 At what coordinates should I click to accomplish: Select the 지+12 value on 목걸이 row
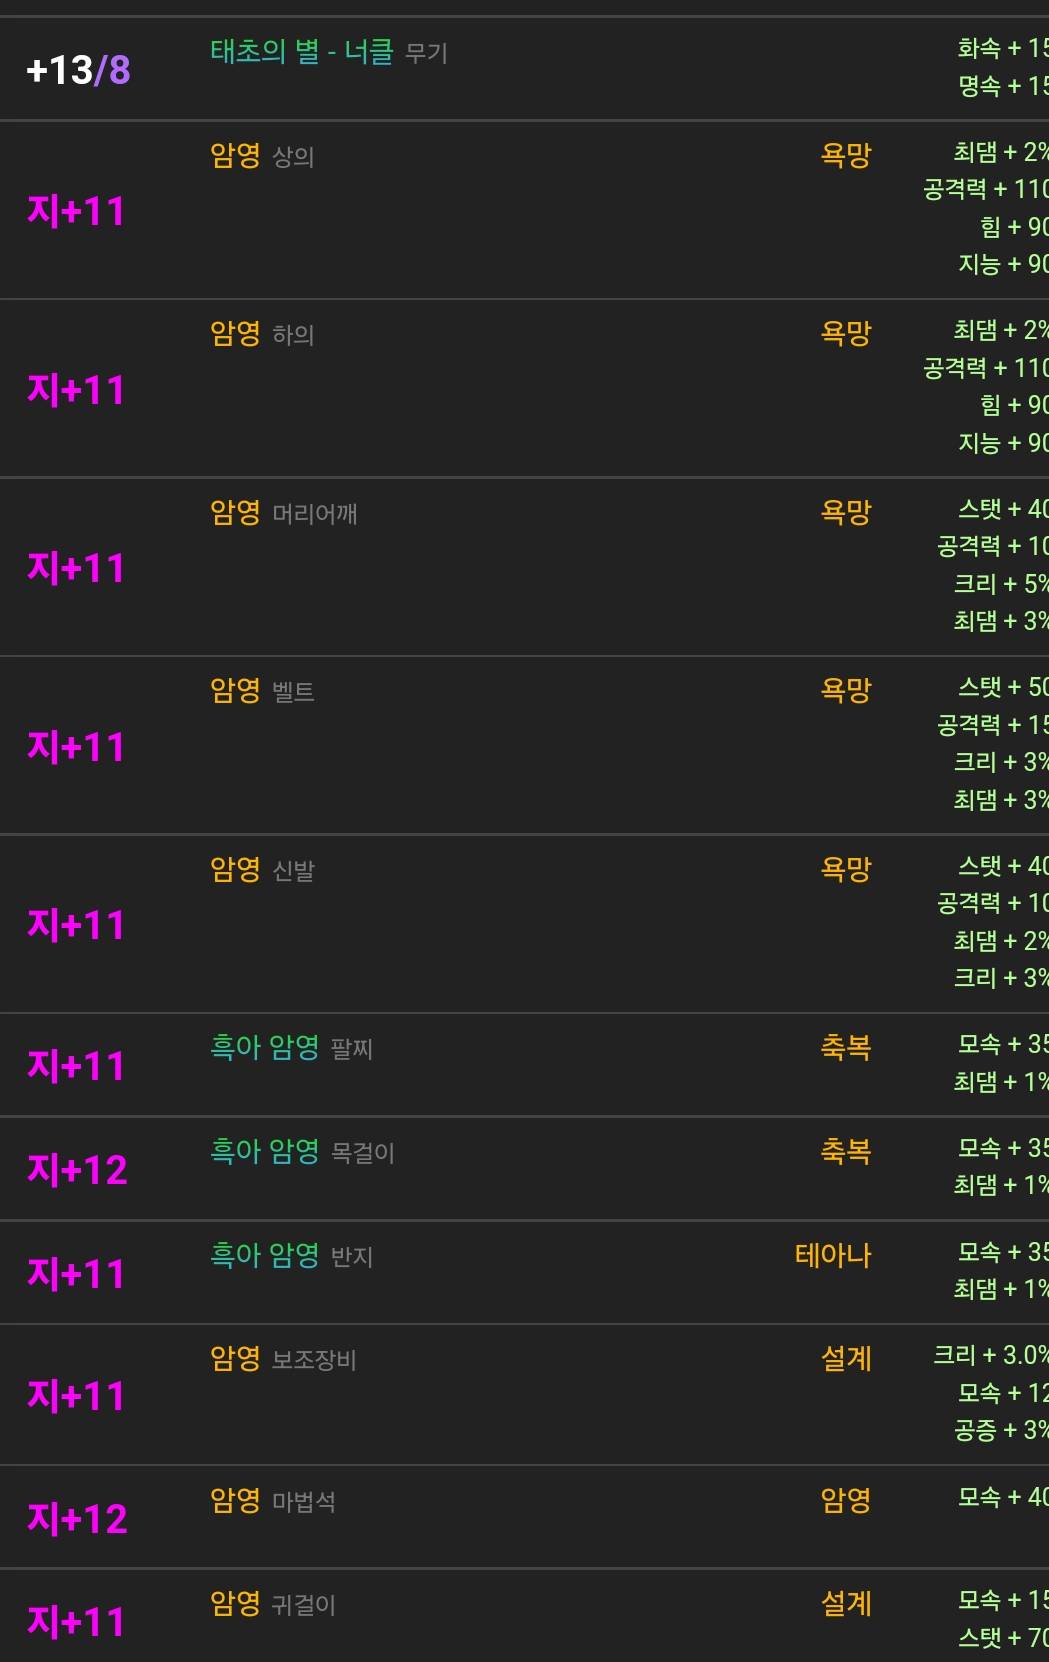coord(77,1170)
